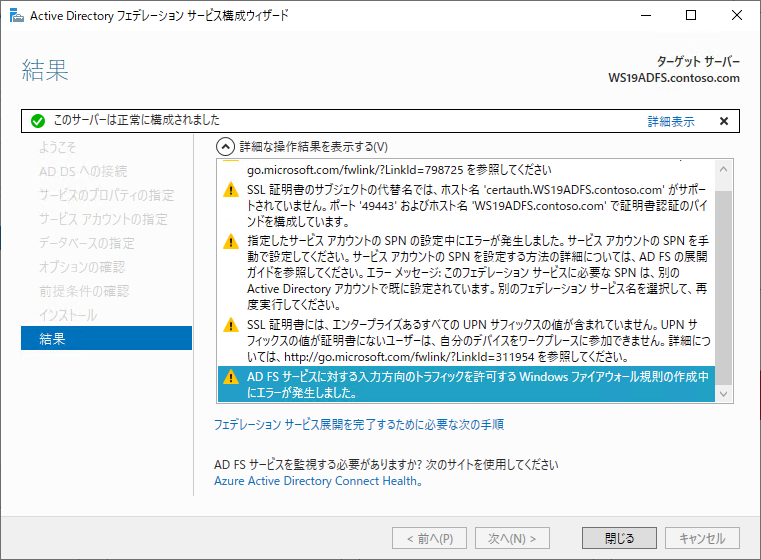Click scroll down arrow of the results list
Screen dimensions: 761x560
(723, 394)
